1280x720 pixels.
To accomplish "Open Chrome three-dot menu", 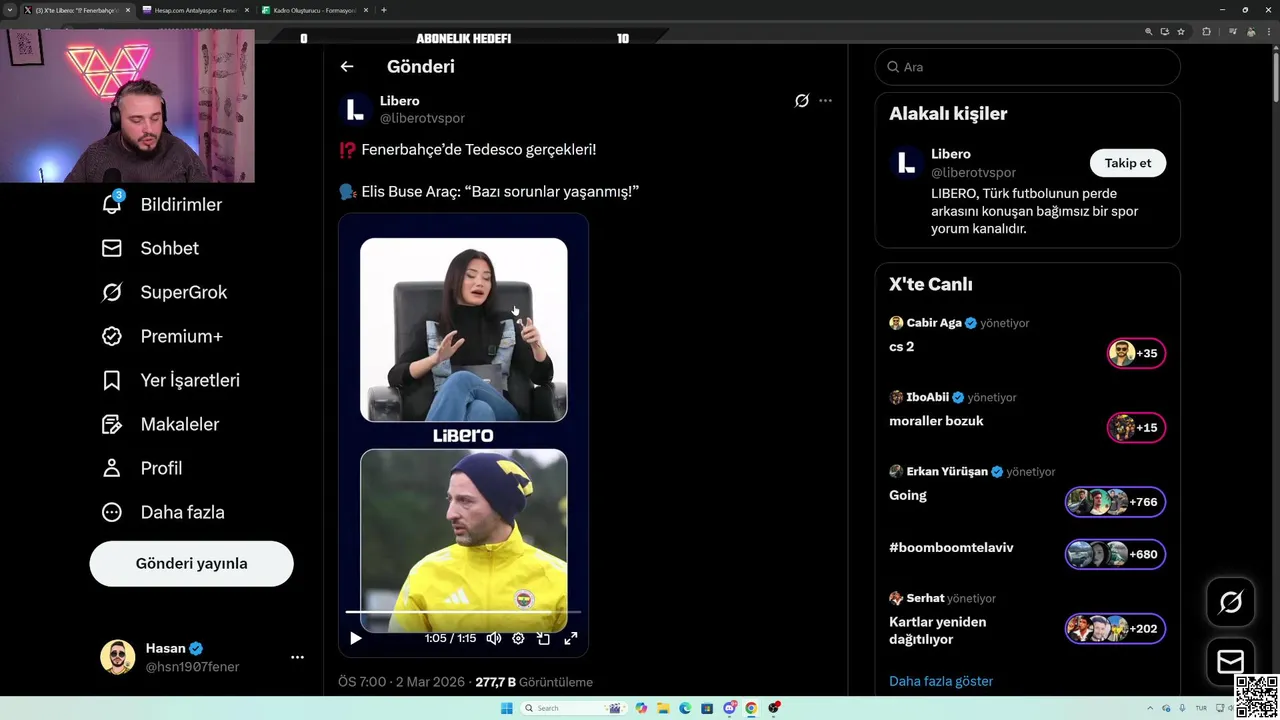I will [1271, 32].
